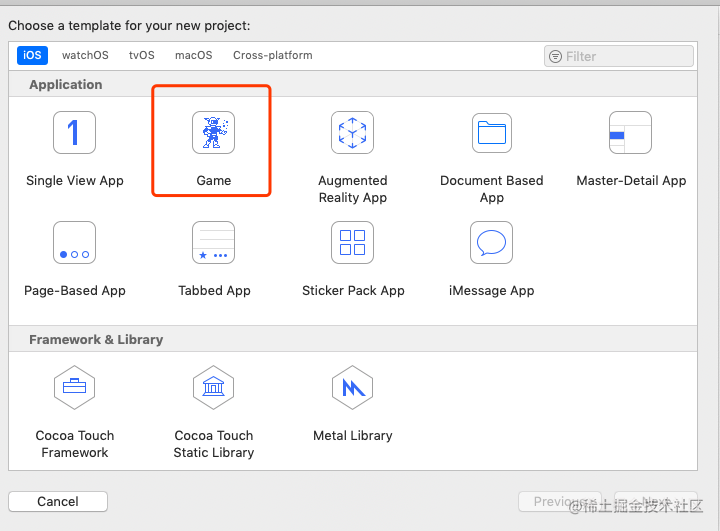This screenshot has height=531, width=720.
Task: Click the "Game" label text
Action: tap(214, 181)
